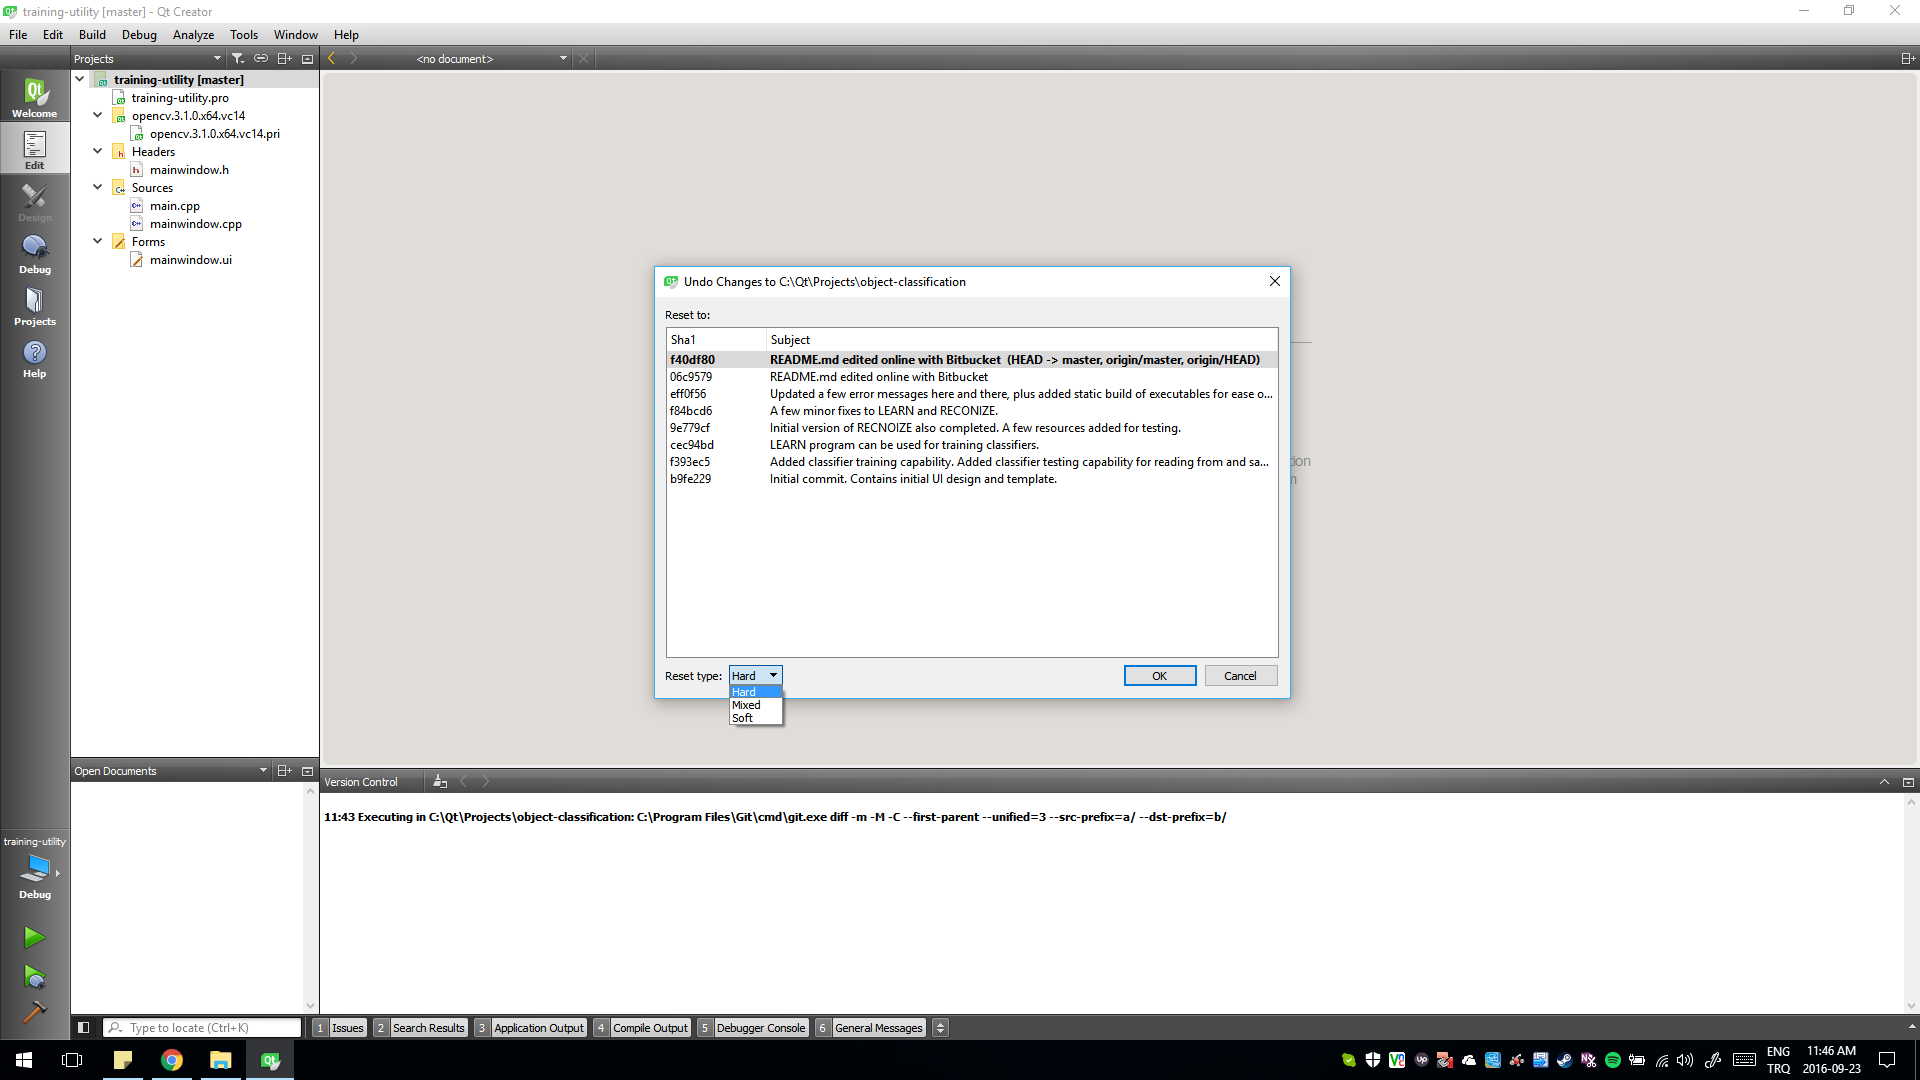This screenshot has height=1080, width=1920.
Task: Toggle the left sidebar visibility
Action: (84, 1027)
